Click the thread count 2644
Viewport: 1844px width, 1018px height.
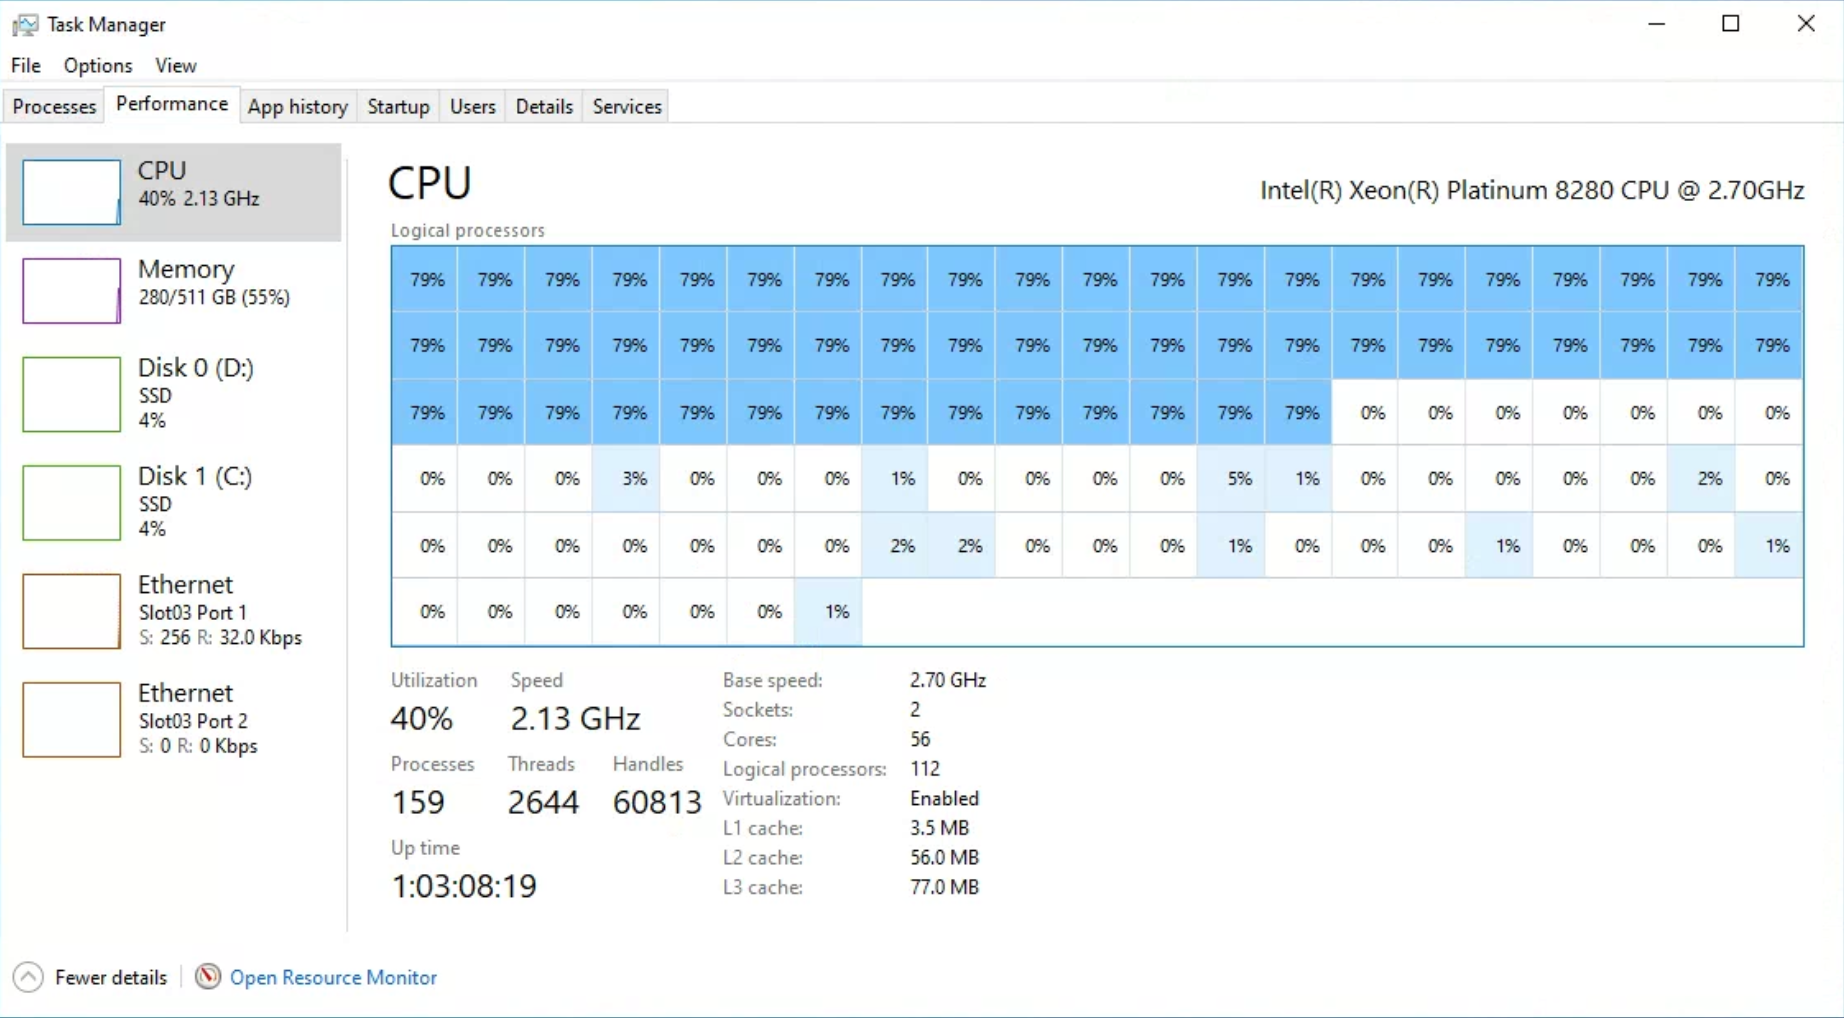[x=543, y=802]
